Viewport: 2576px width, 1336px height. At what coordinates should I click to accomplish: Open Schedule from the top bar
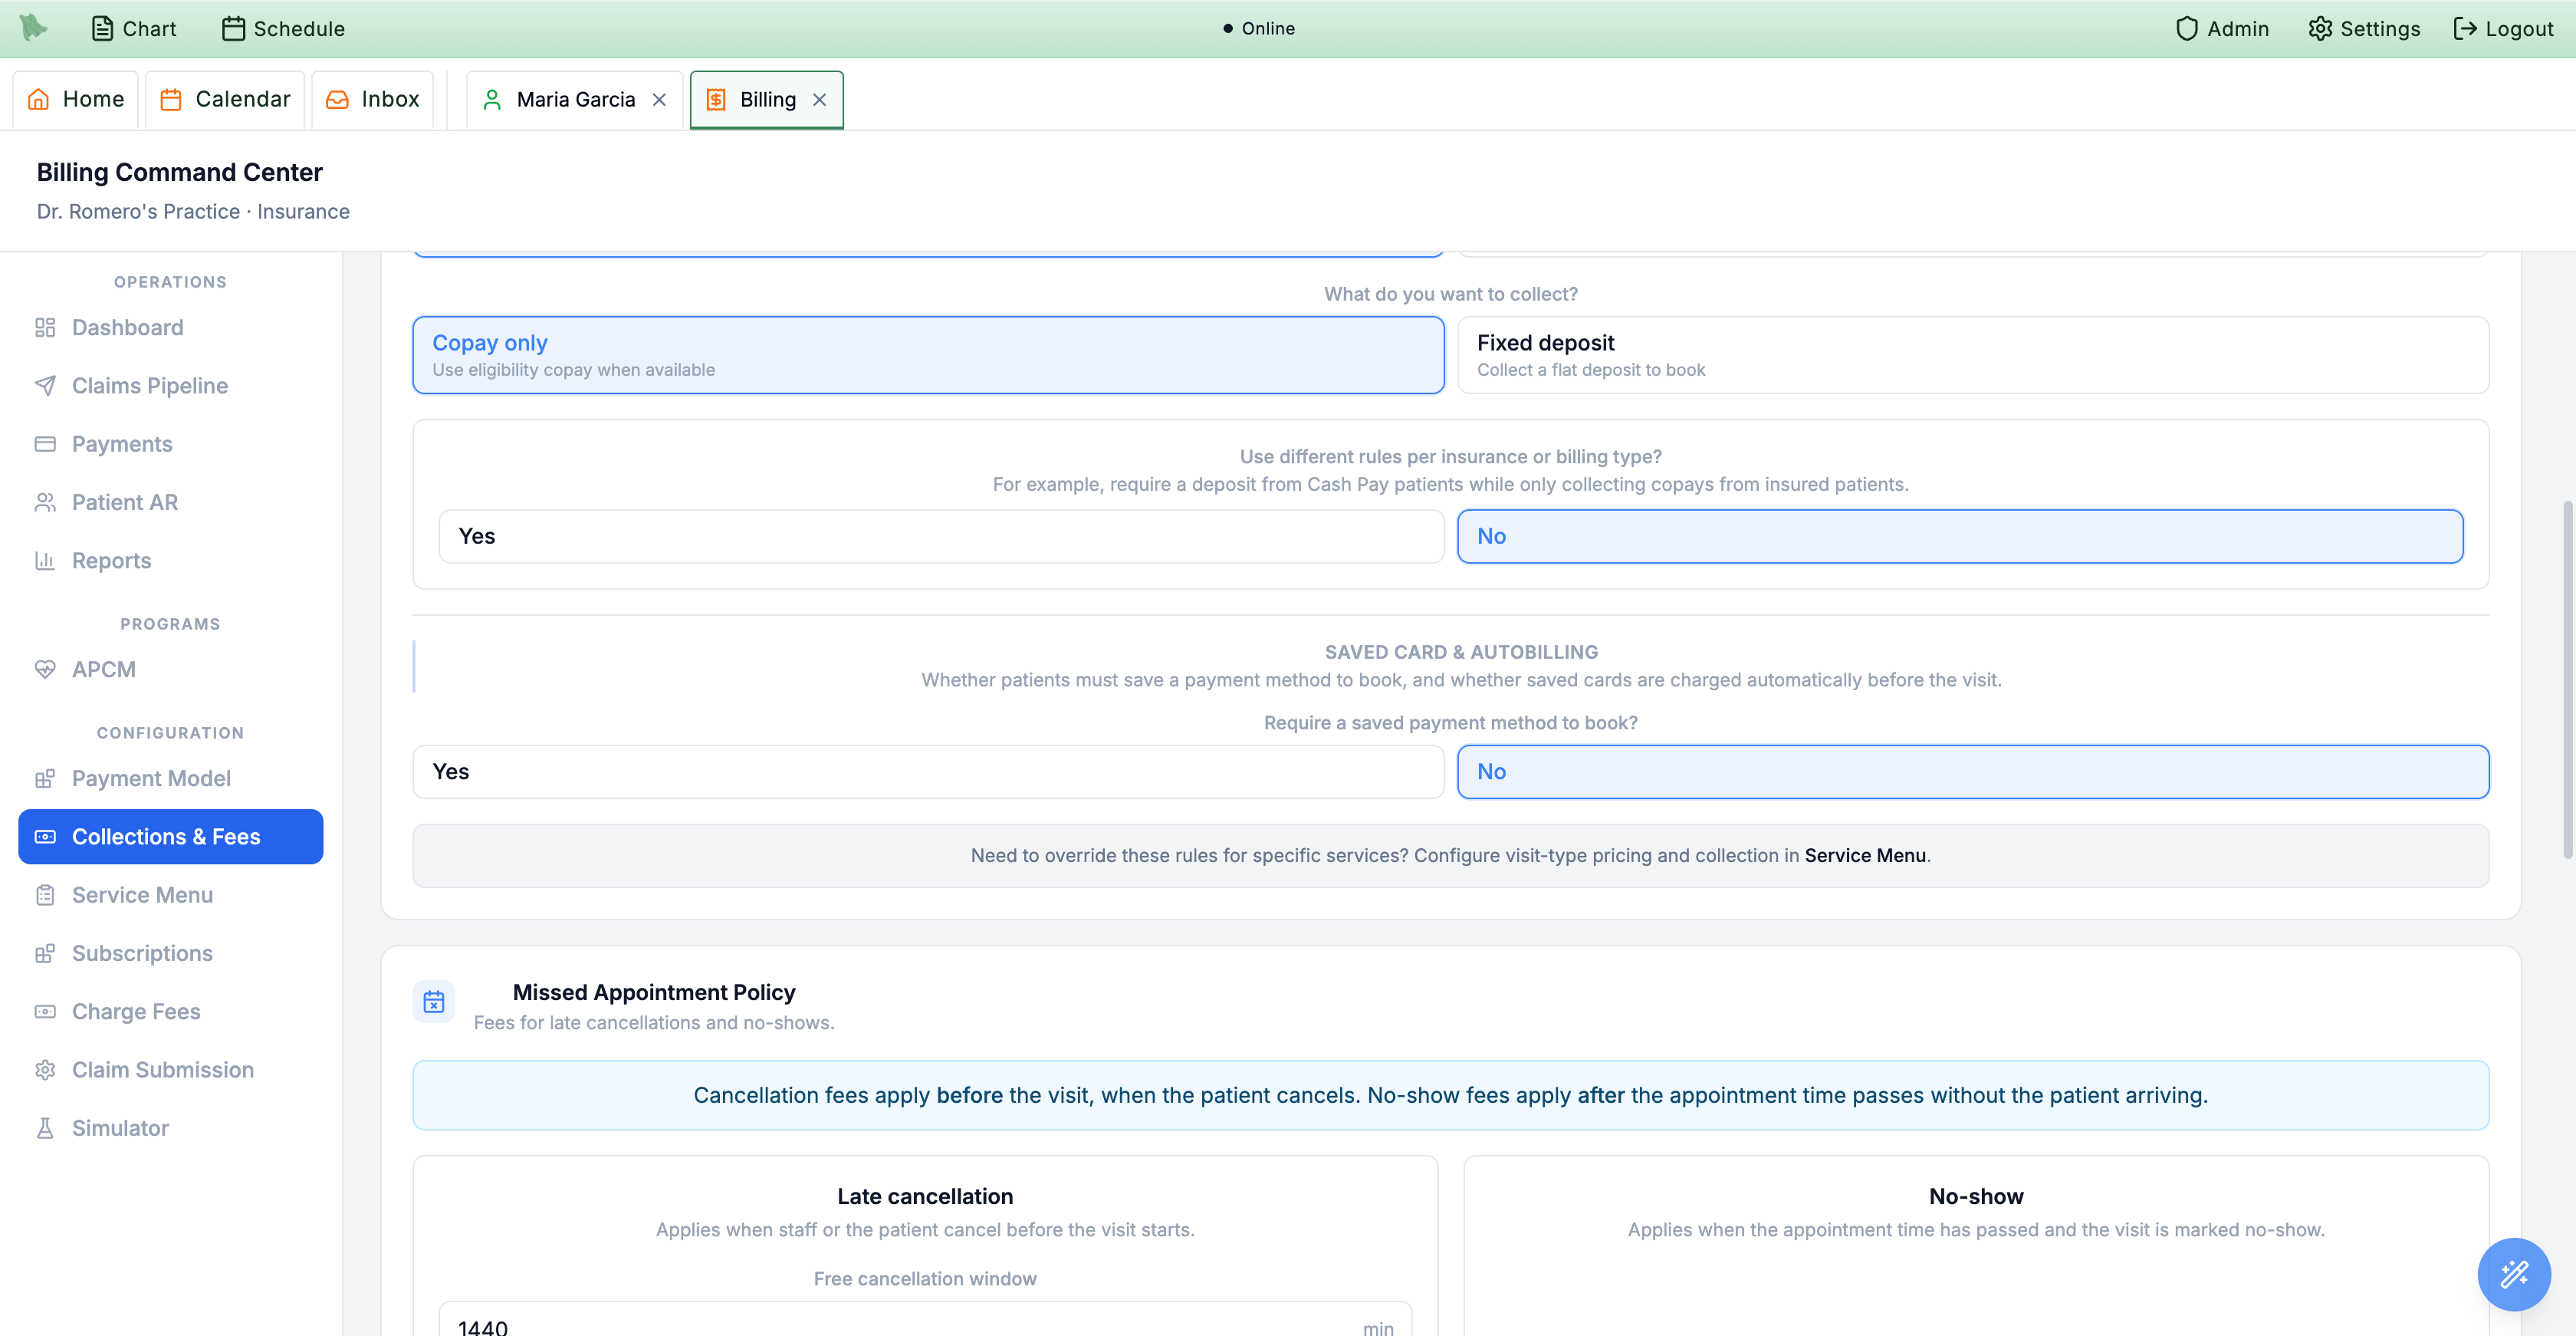point(283,28)
